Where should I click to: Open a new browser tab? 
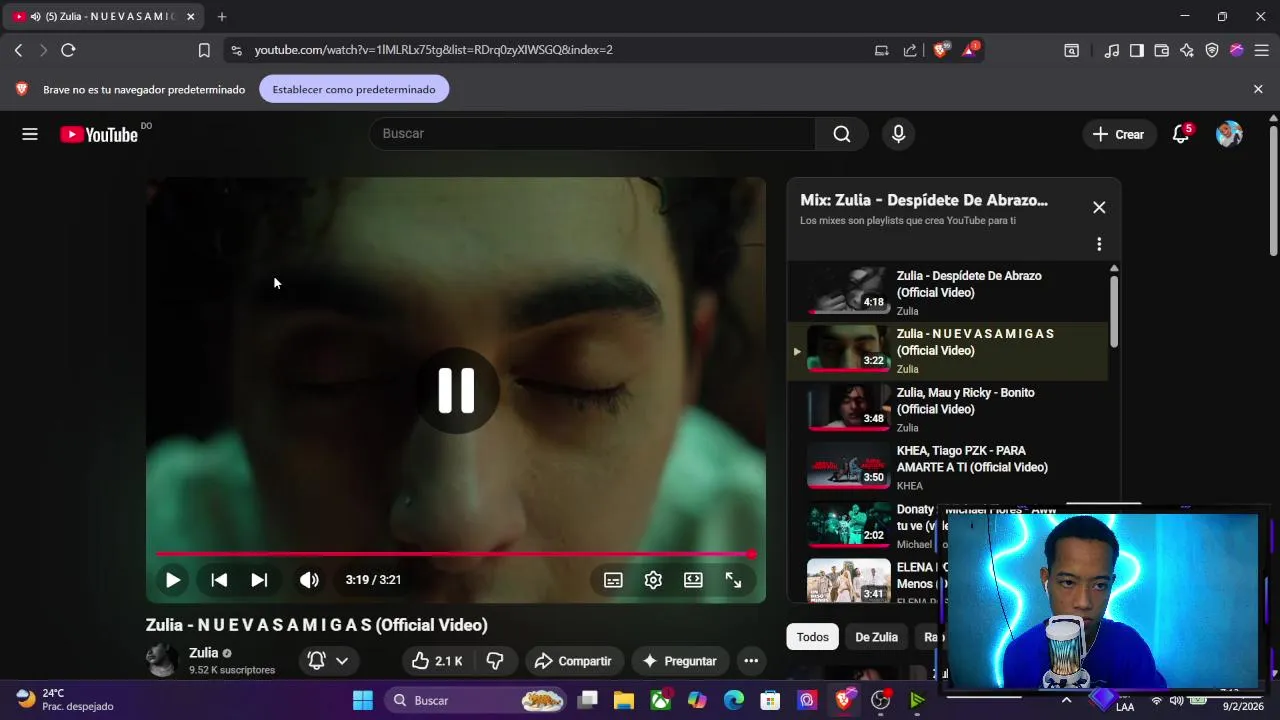pyautogui.click(x=222, y=17)
